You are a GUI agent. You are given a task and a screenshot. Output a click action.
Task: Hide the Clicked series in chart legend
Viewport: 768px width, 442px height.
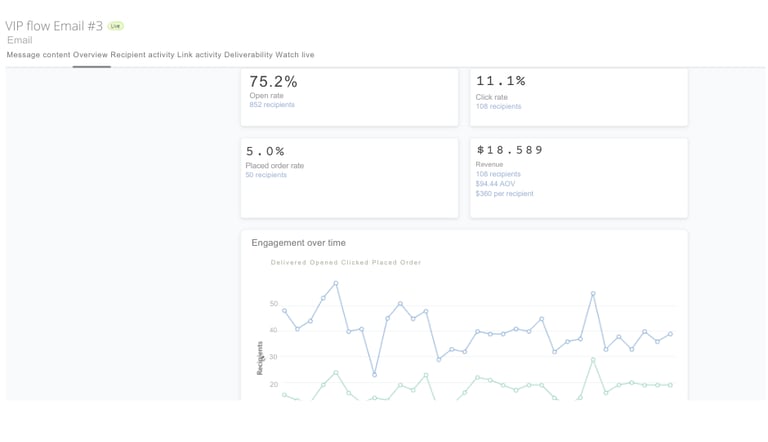pos(357,263)
